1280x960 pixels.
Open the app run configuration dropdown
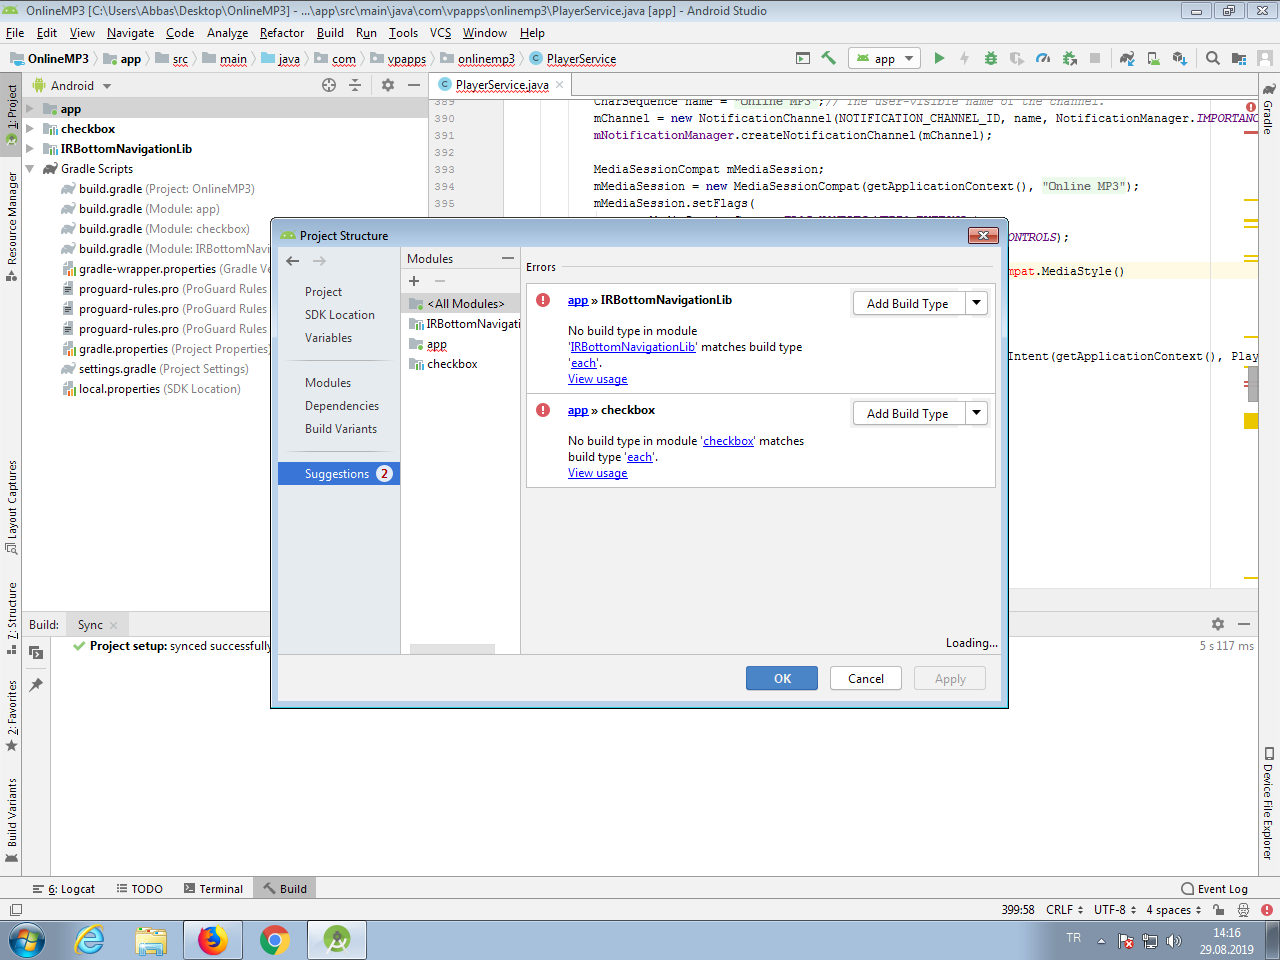885,59
